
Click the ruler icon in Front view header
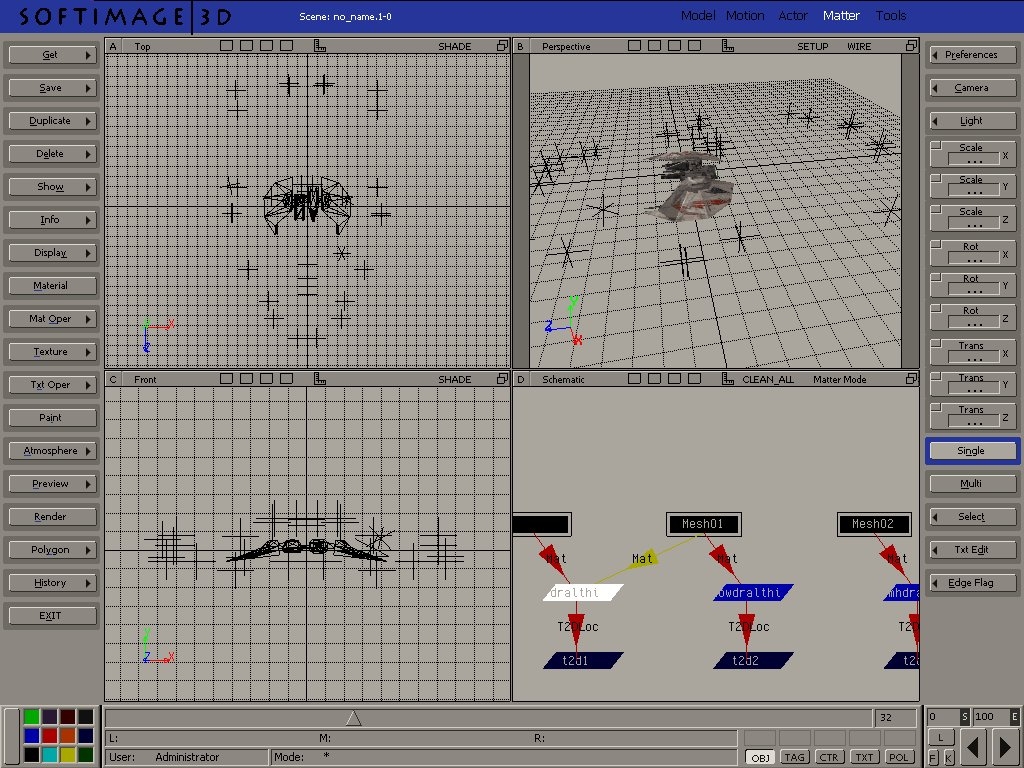click(320, 379)
